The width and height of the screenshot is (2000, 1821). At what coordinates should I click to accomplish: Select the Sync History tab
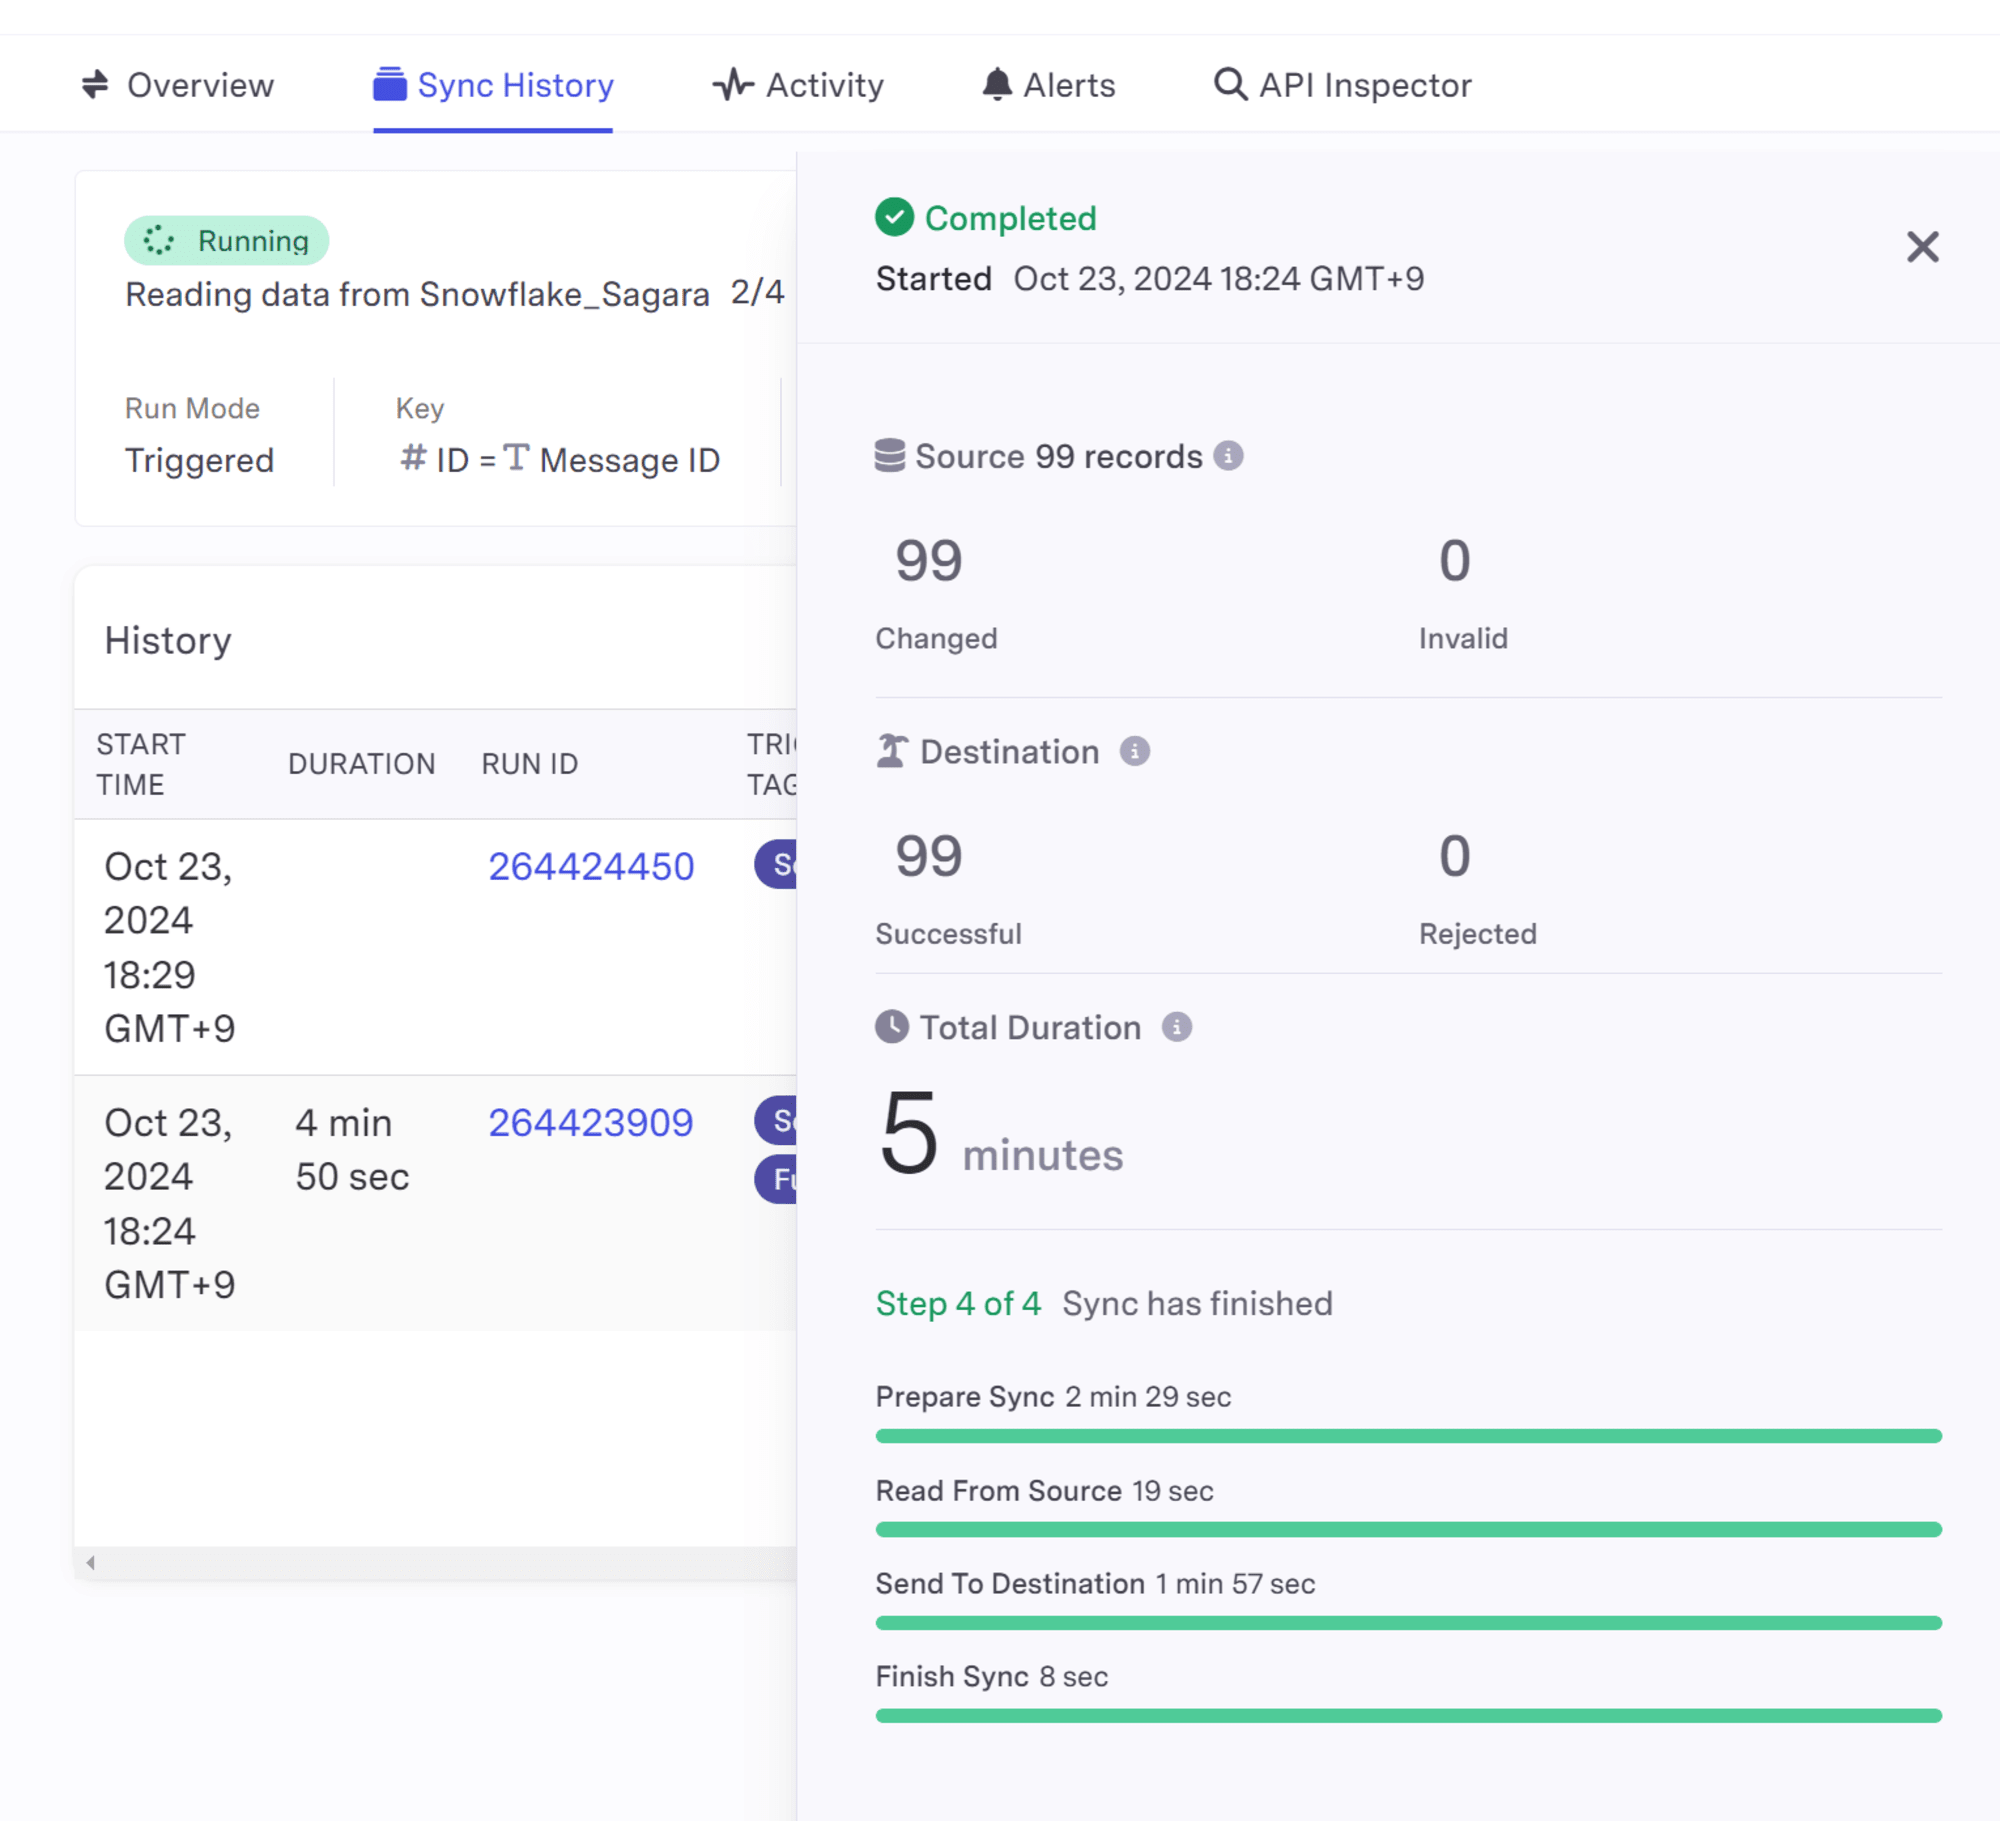tap(493, 85)
